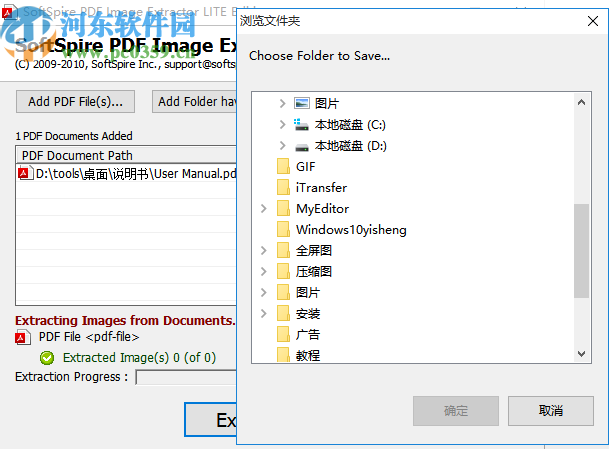Screen dimensions: 609x449
Task: Click the PDF Document Path column header
Action: (x=126, y=155)
